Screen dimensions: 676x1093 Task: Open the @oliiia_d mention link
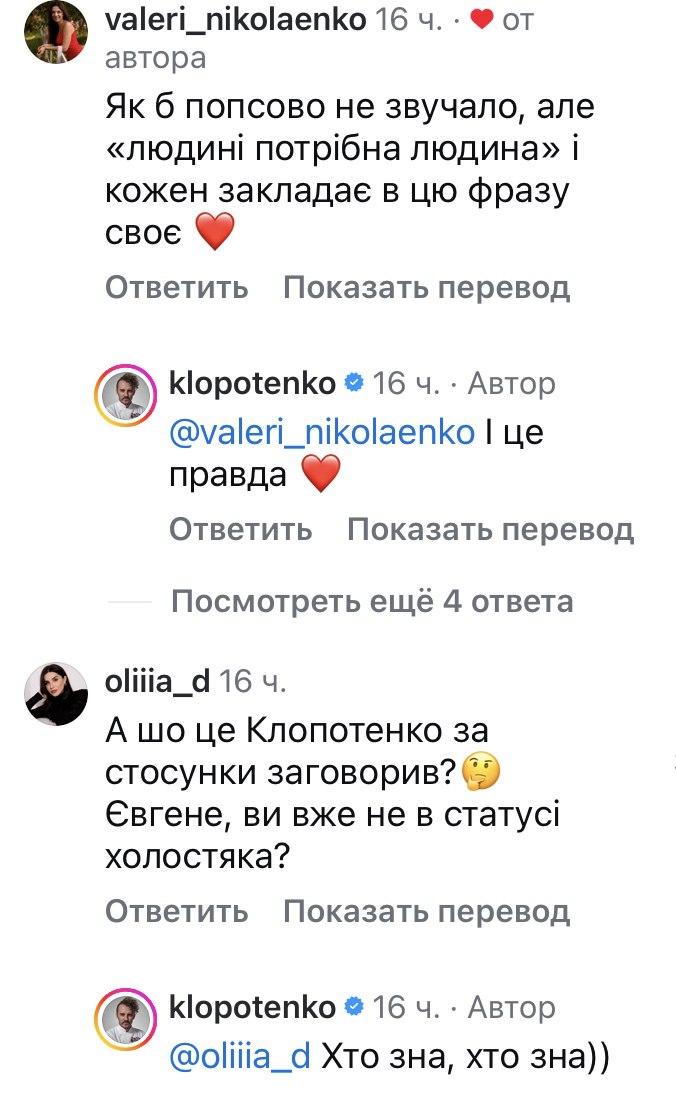click(x=240, y=1056)
